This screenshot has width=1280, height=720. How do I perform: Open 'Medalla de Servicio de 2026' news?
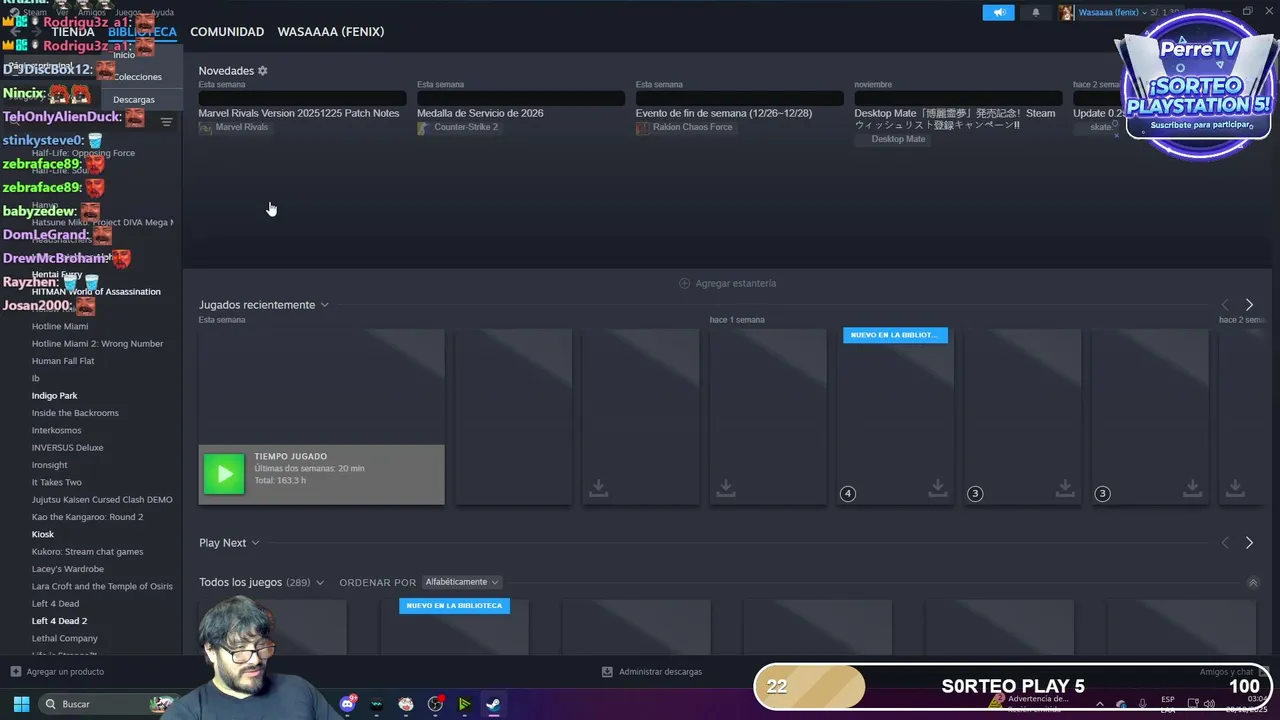click(480, 113)
